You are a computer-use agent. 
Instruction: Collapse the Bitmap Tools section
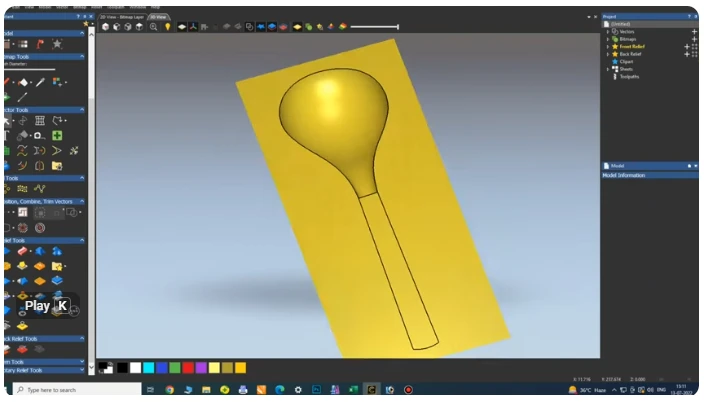coord(82,57)
